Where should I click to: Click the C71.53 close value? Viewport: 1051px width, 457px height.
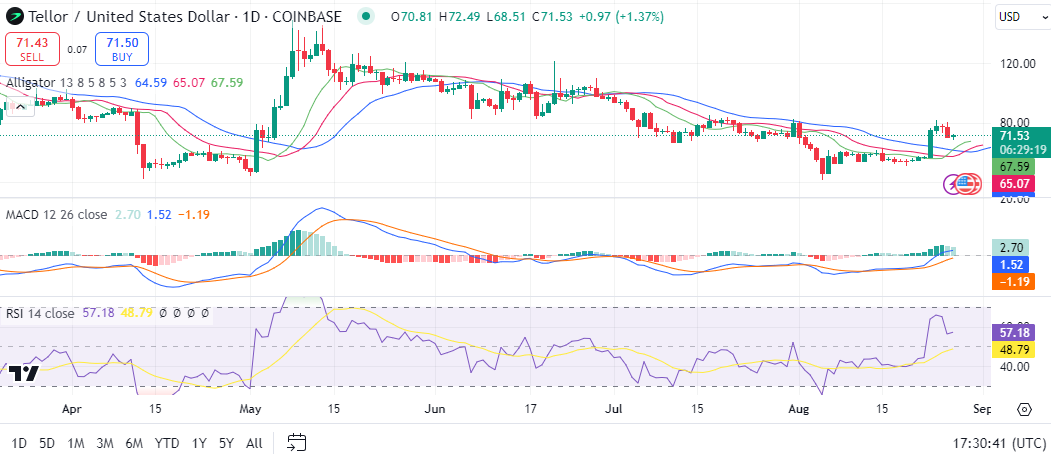[552, 16]
